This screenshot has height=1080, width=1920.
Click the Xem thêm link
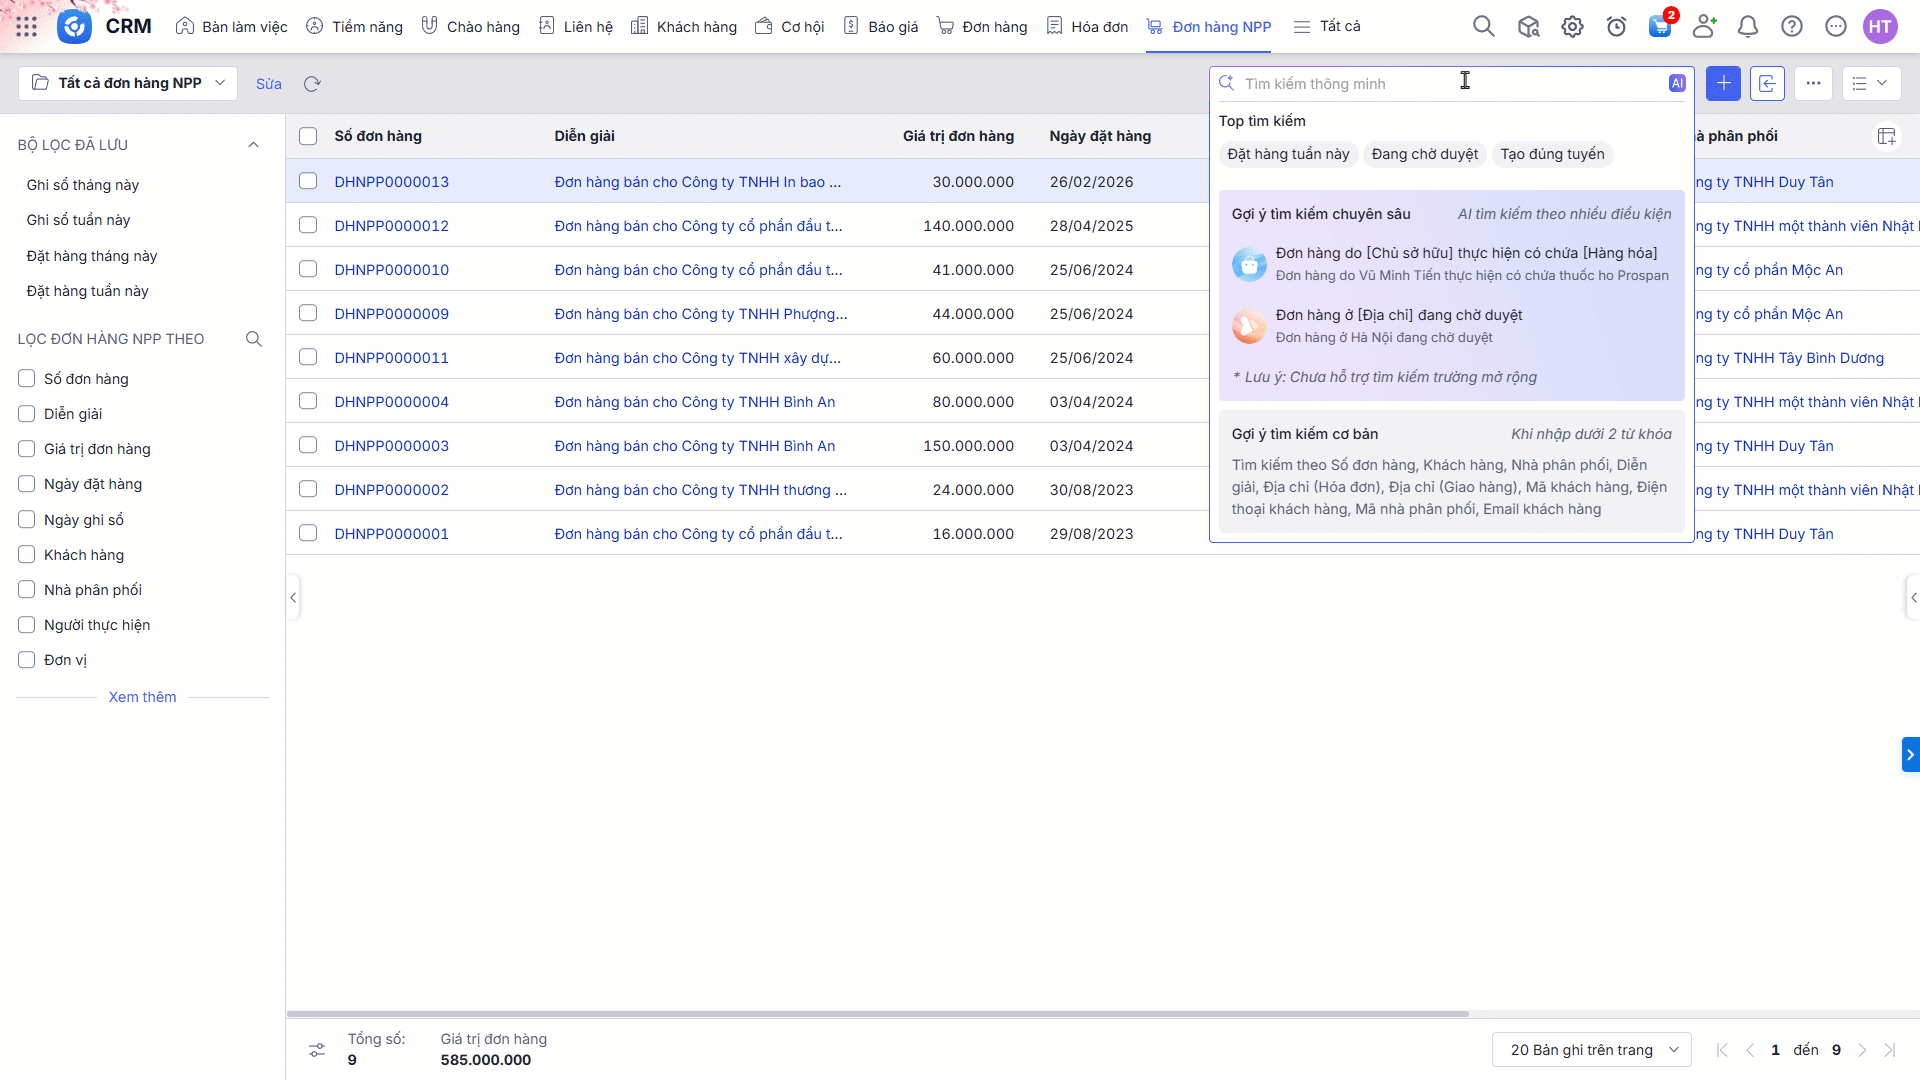coord(142,697)
